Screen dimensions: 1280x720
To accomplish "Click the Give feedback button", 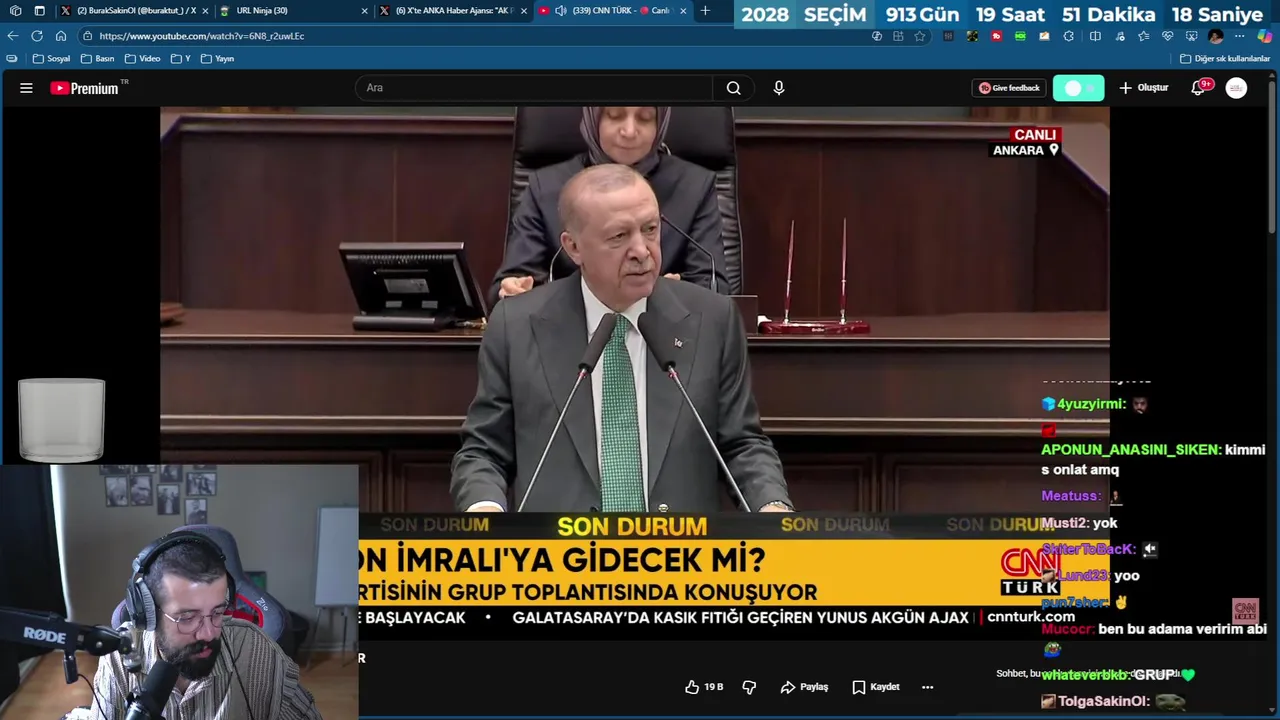I will [1009, 88].
